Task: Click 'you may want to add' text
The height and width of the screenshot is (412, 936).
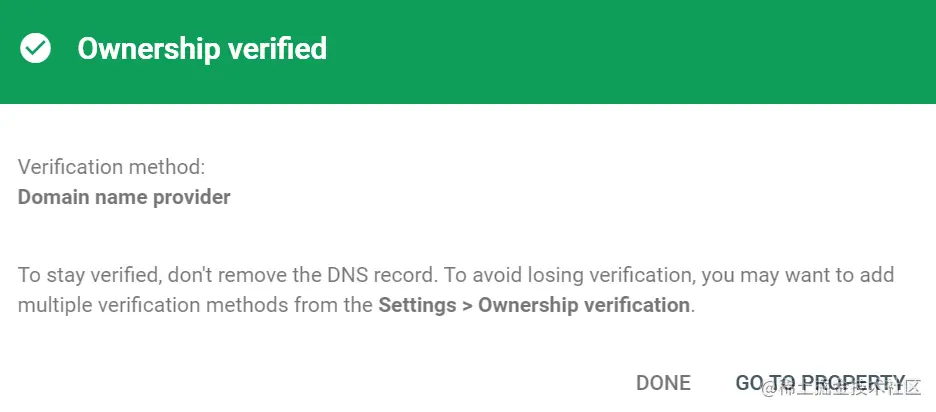Action: (x=798, y=275)
